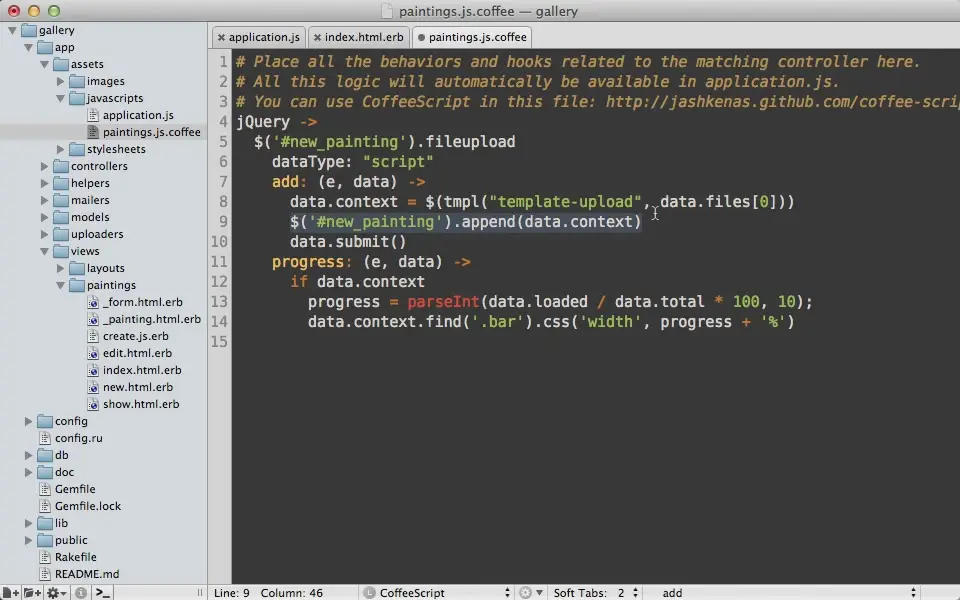Viewport: 960px width, 600px height.
Task: Collapse the paintings folder
Action: 60,285
